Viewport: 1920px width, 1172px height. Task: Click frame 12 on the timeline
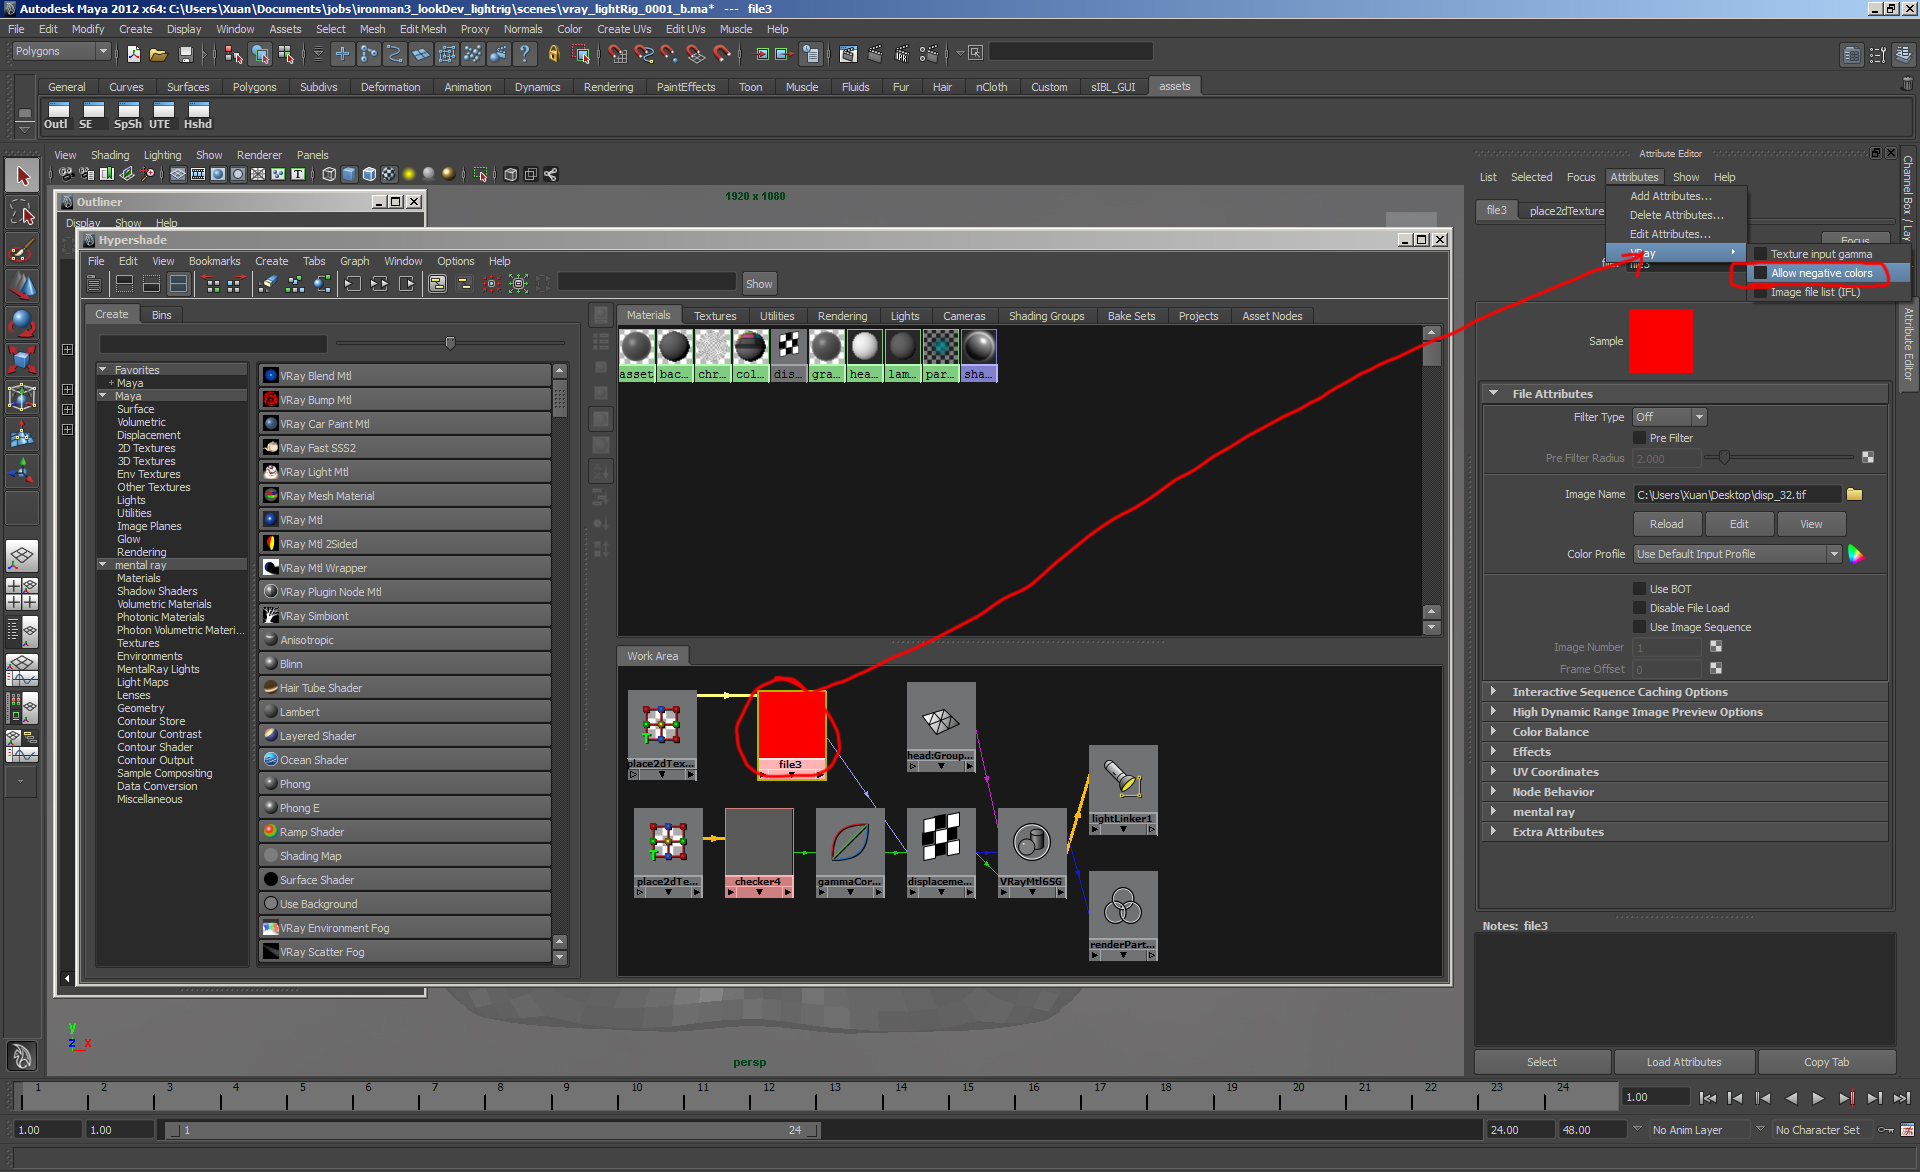point(768,1098)
